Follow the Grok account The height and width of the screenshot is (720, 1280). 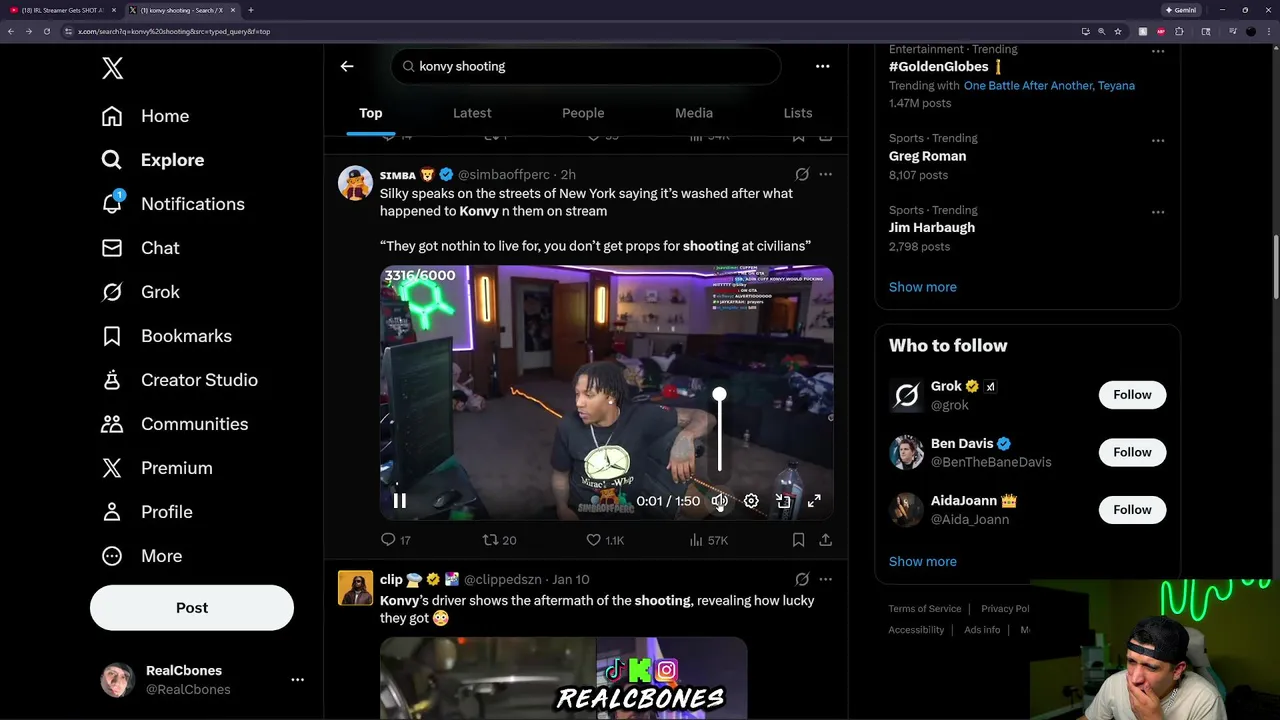tap(1132, 395)
